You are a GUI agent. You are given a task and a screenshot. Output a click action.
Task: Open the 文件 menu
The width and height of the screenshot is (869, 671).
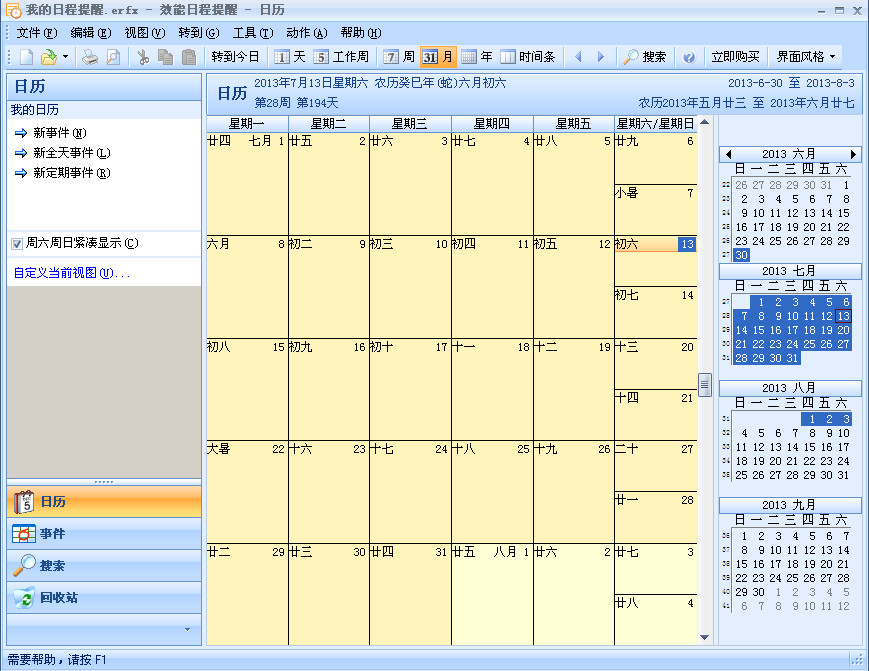point(37,33)
